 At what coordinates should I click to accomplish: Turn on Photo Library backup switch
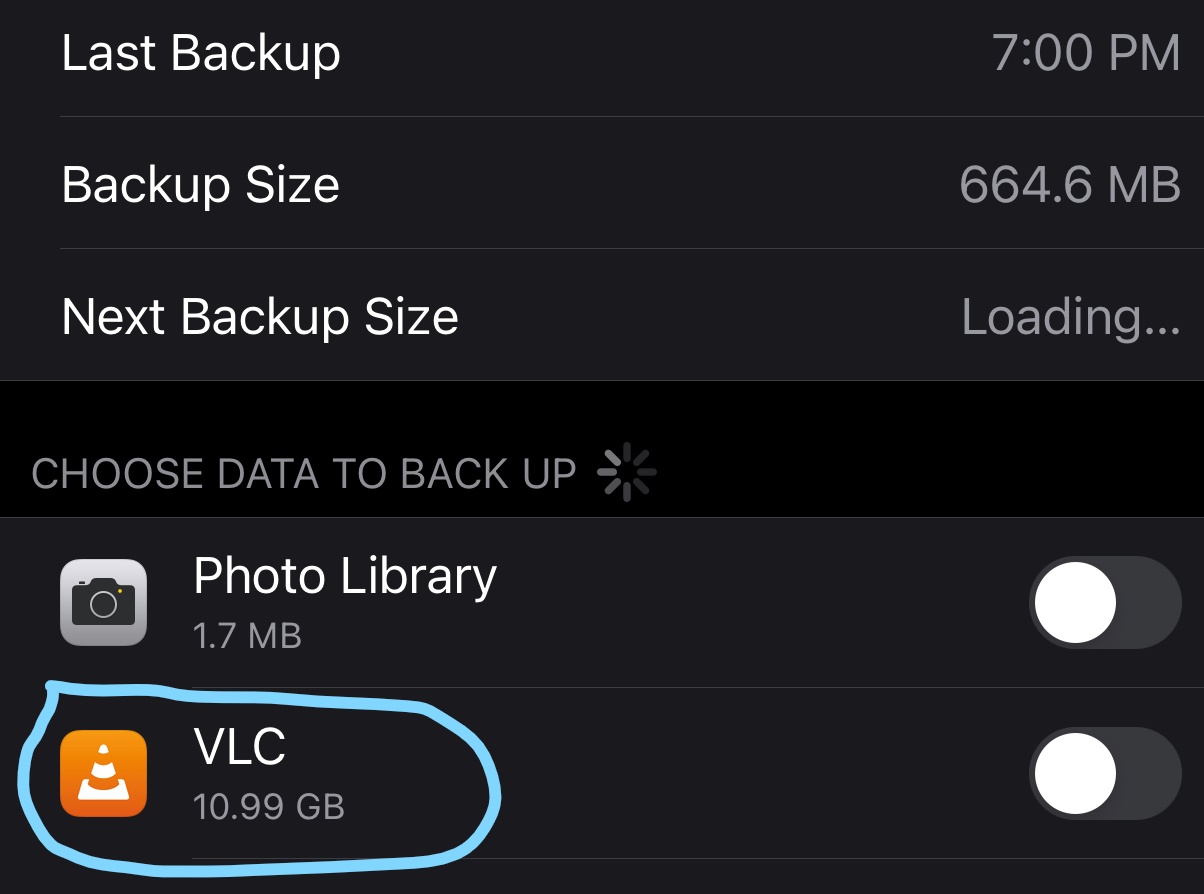pos(1104,602)
